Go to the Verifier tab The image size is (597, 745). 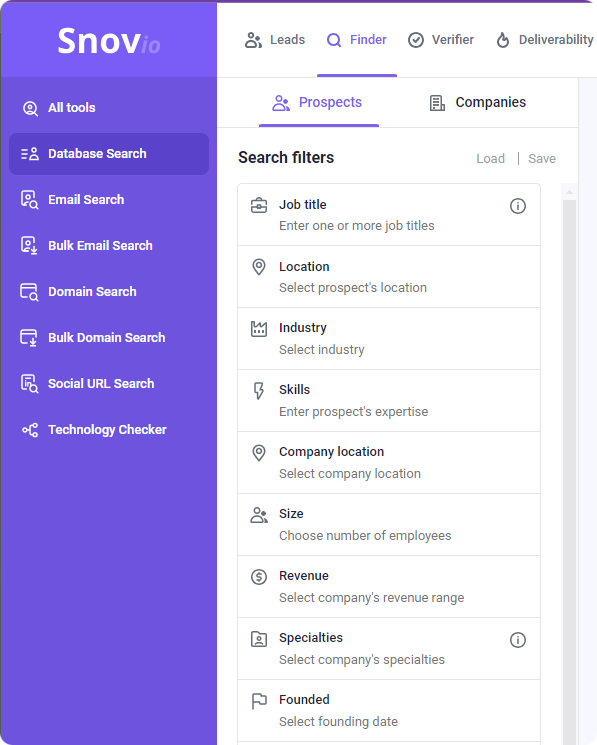(441, 40)
